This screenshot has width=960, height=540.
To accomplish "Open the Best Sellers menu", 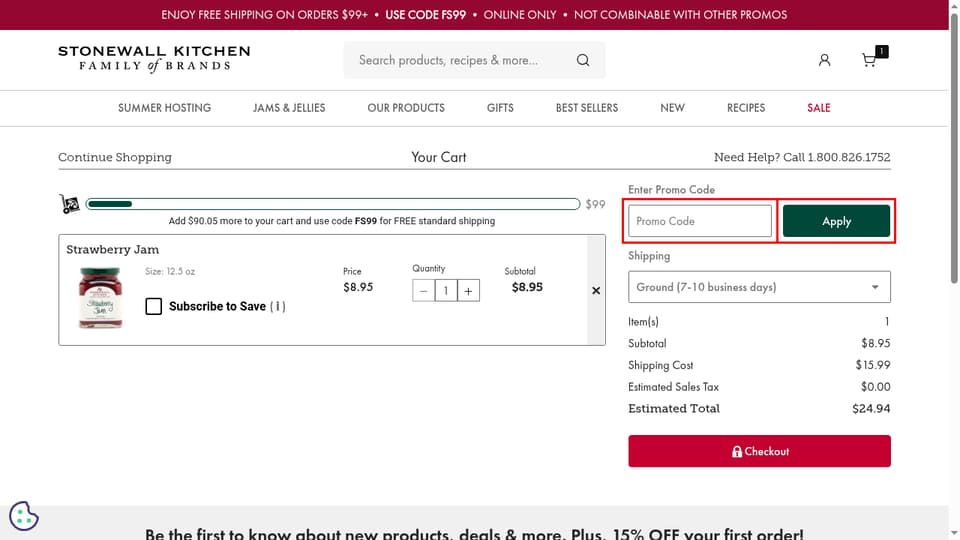I will (x=587, y=108).
